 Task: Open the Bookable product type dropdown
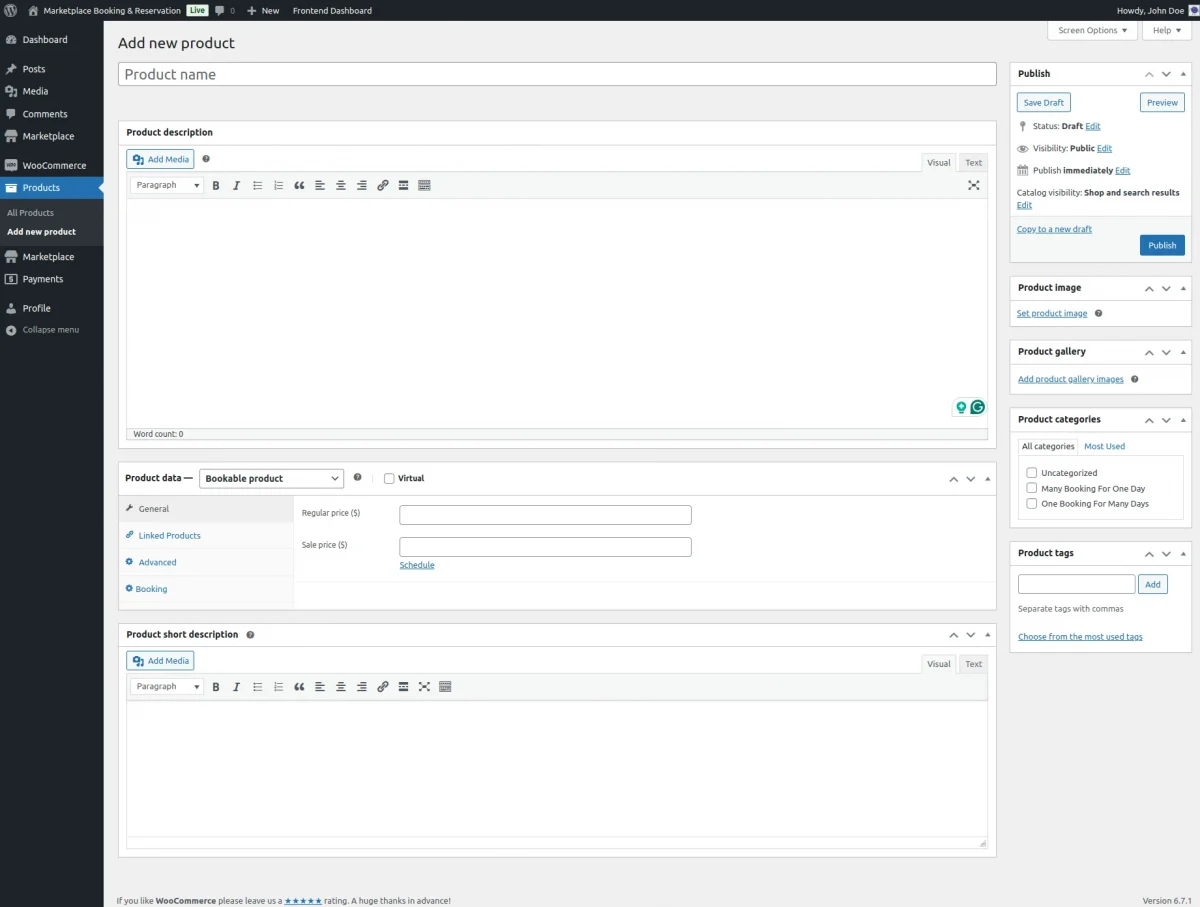point(271,479)
